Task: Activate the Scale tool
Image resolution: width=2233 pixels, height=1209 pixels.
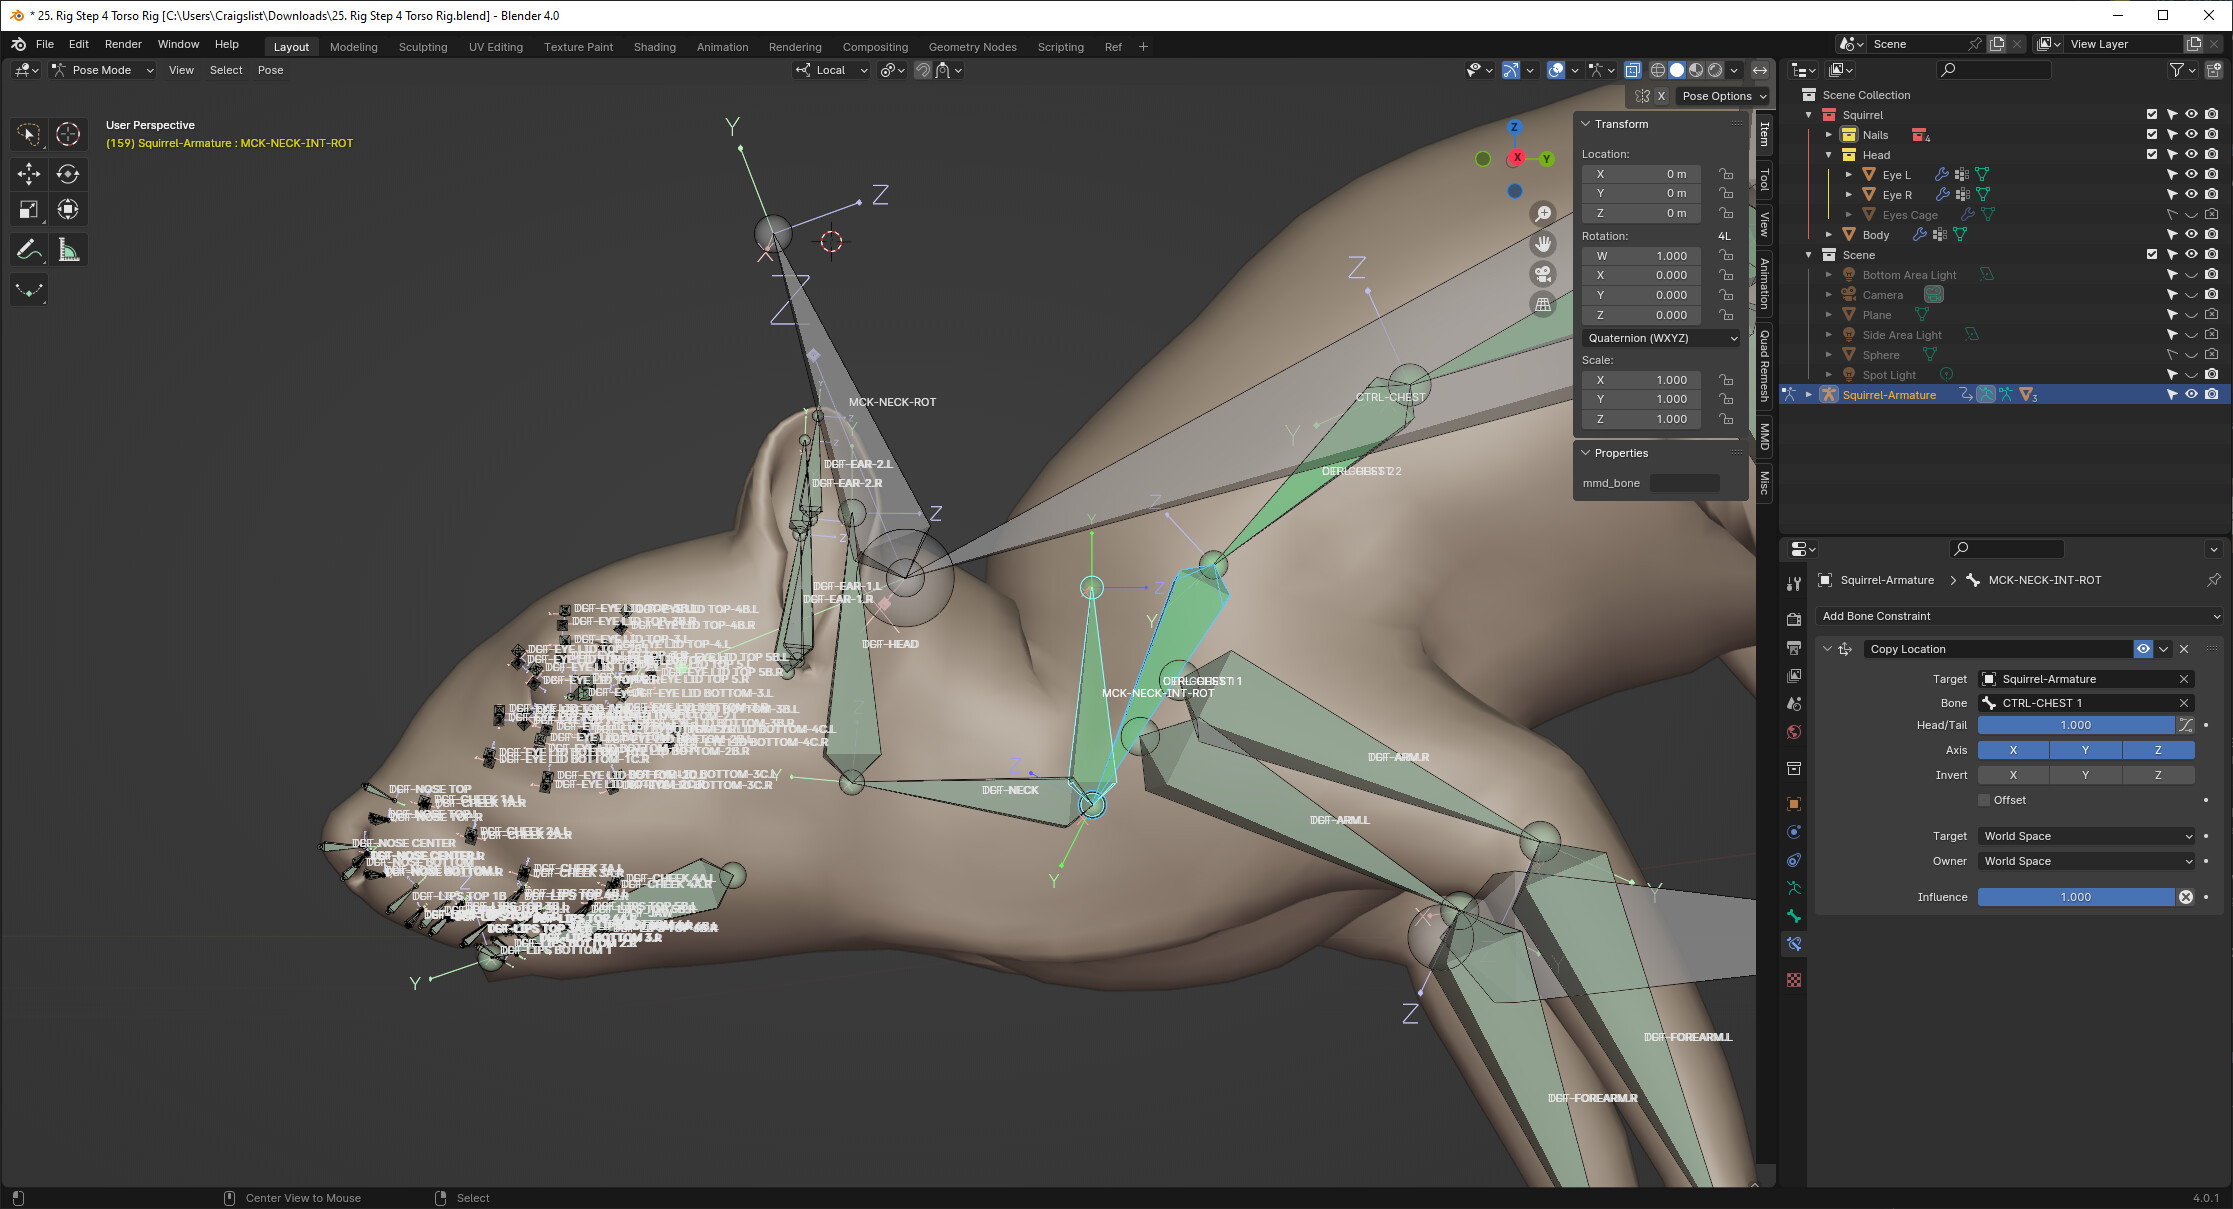Action: pyautogui.click(x=28, y=210)
